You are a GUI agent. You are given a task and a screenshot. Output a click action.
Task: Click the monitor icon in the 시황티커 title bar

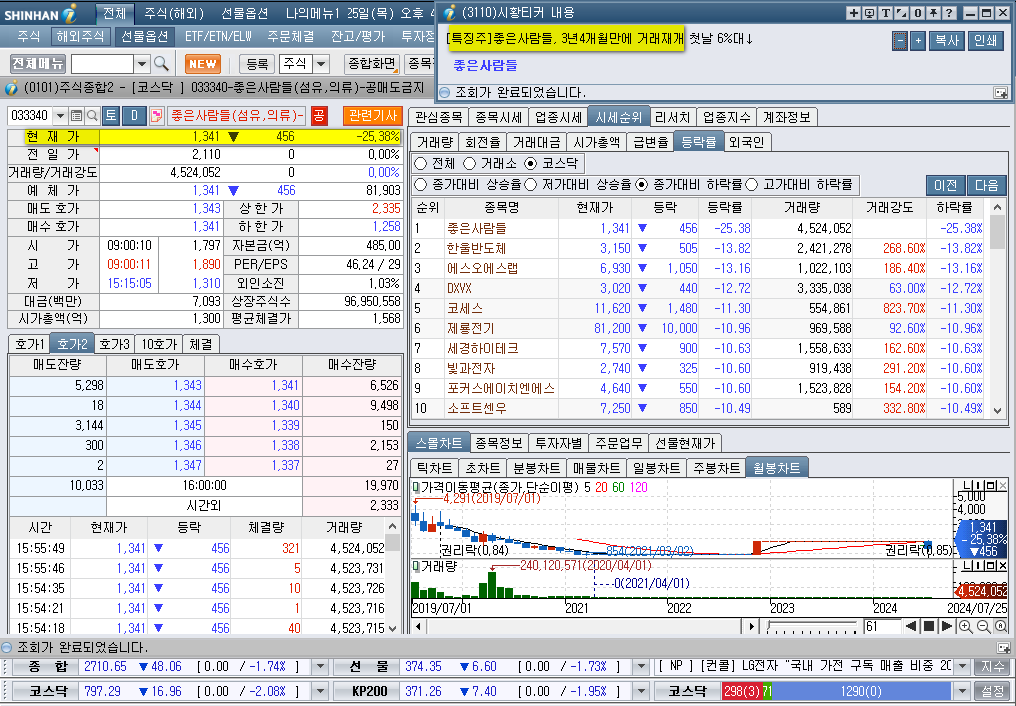pyautogui.click(x=869, y=13)
